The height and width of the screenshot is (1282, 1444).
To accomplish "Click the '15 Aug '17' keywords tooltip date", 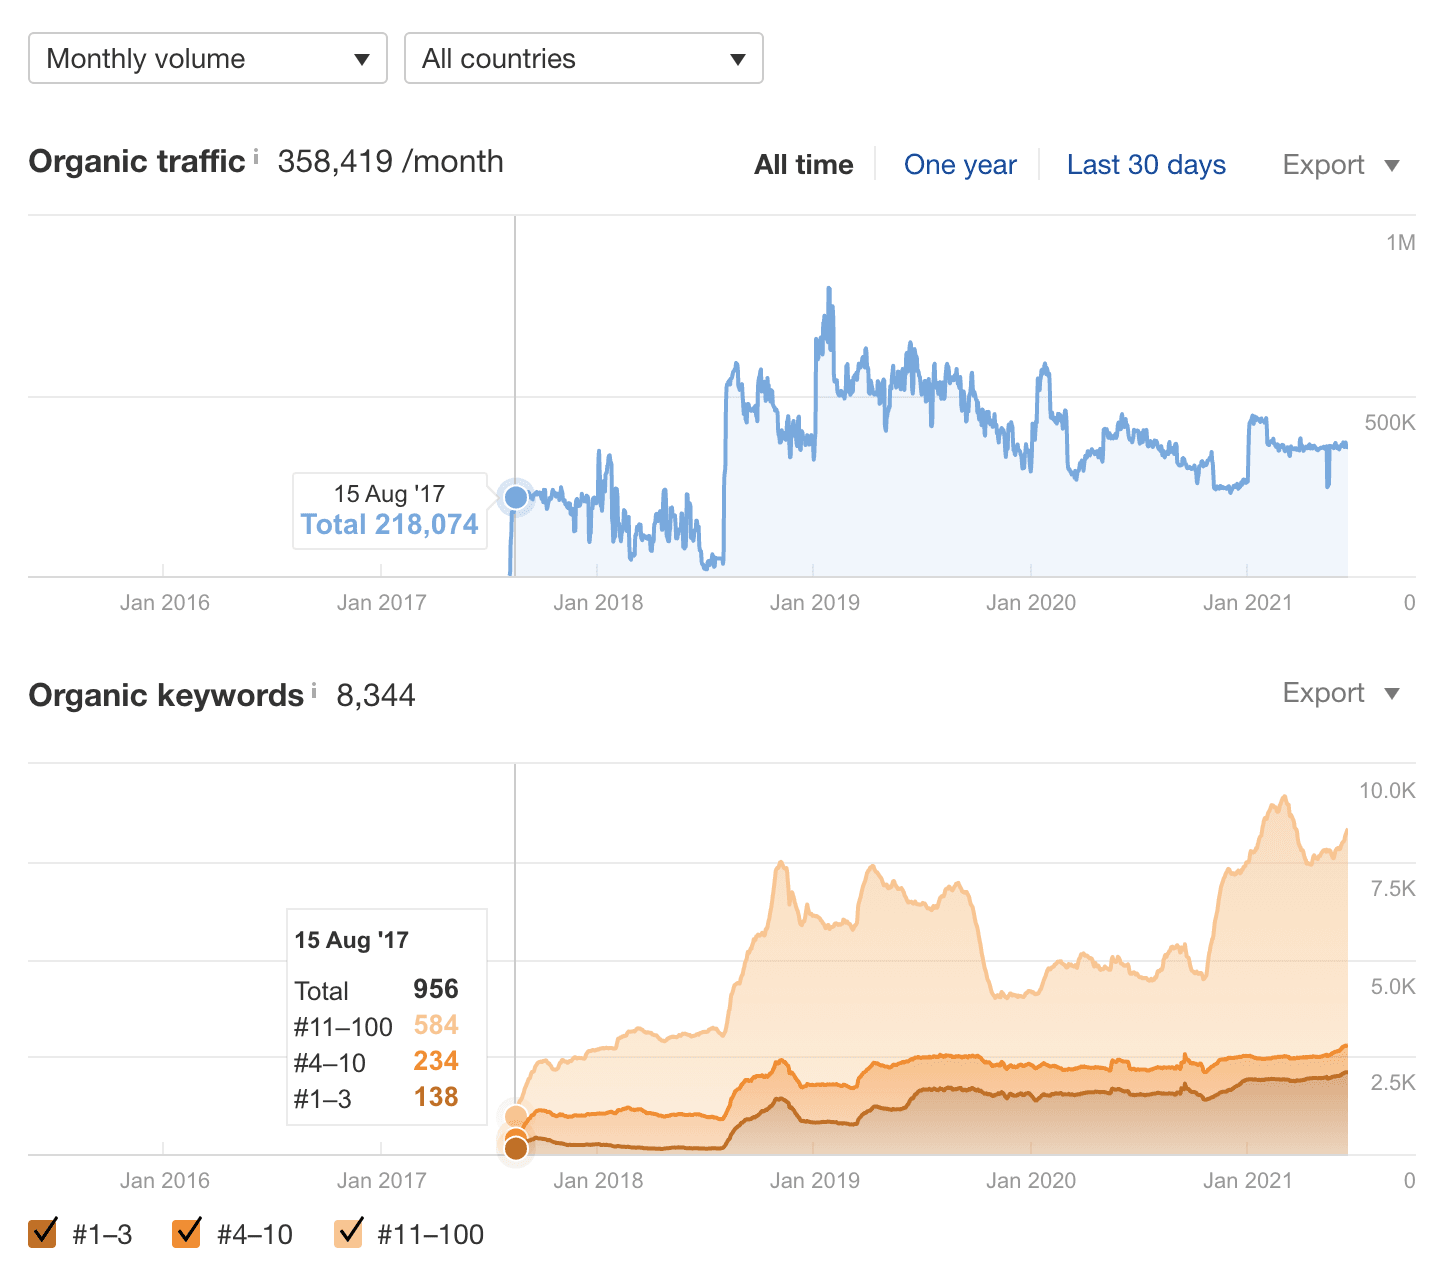I will pos(352,940).
